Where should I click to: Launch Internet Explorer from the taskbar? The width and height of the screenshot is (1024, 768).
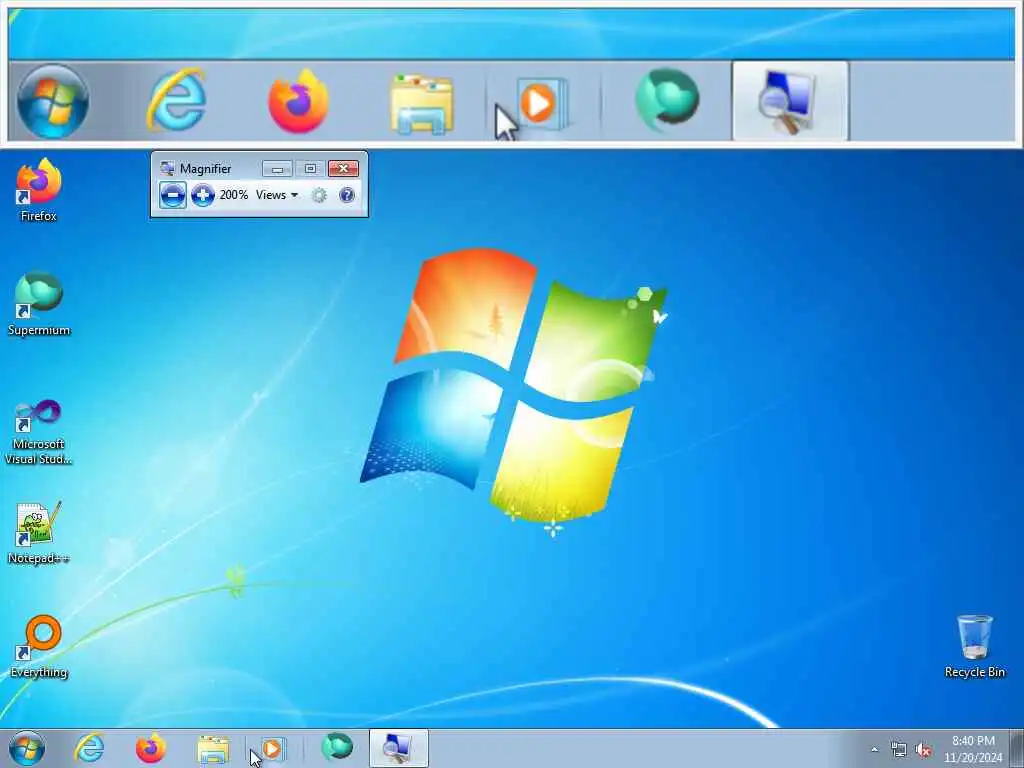89,748
